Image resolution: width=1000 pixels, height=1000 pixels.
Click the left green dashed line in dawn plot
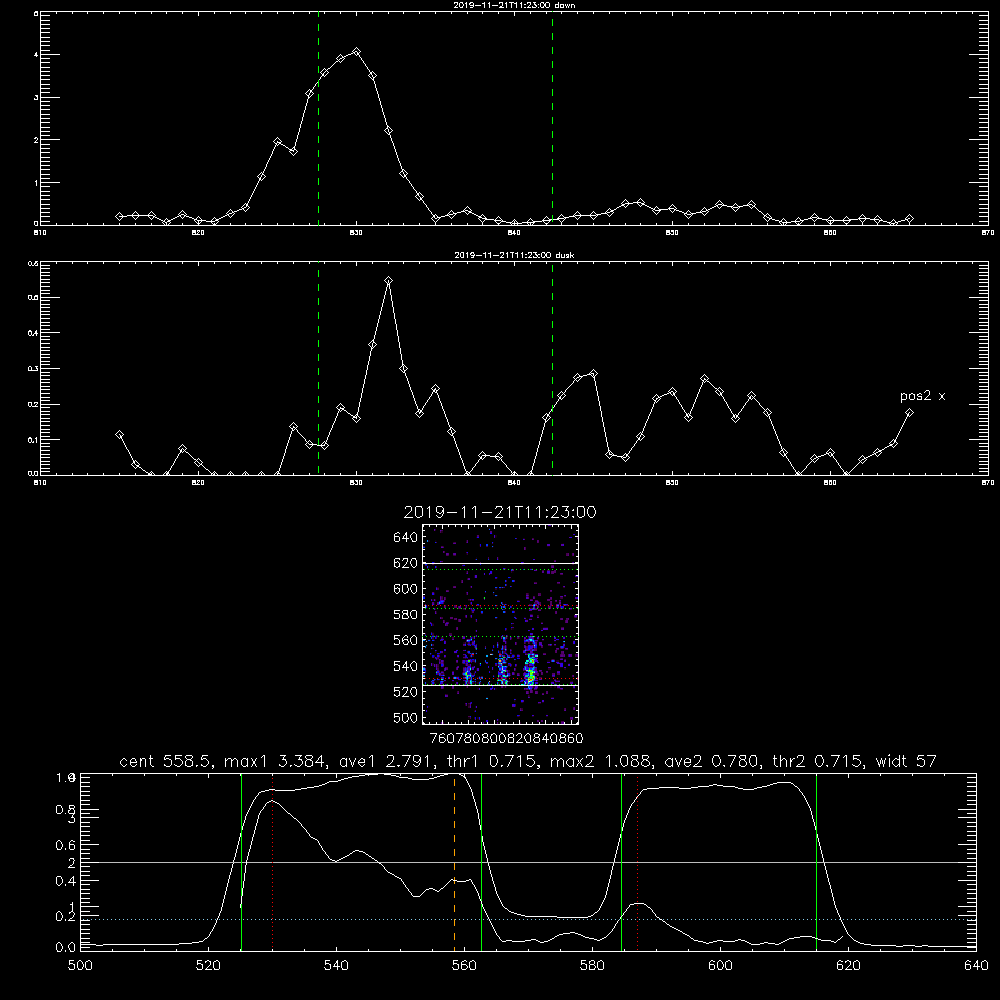[x=318, y=121]
